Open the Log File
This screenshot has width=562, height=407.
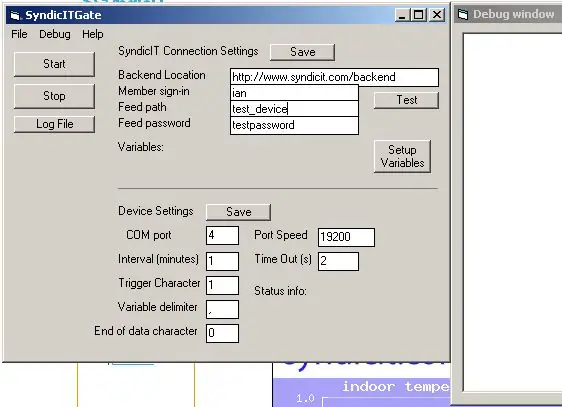pos(54,124)
